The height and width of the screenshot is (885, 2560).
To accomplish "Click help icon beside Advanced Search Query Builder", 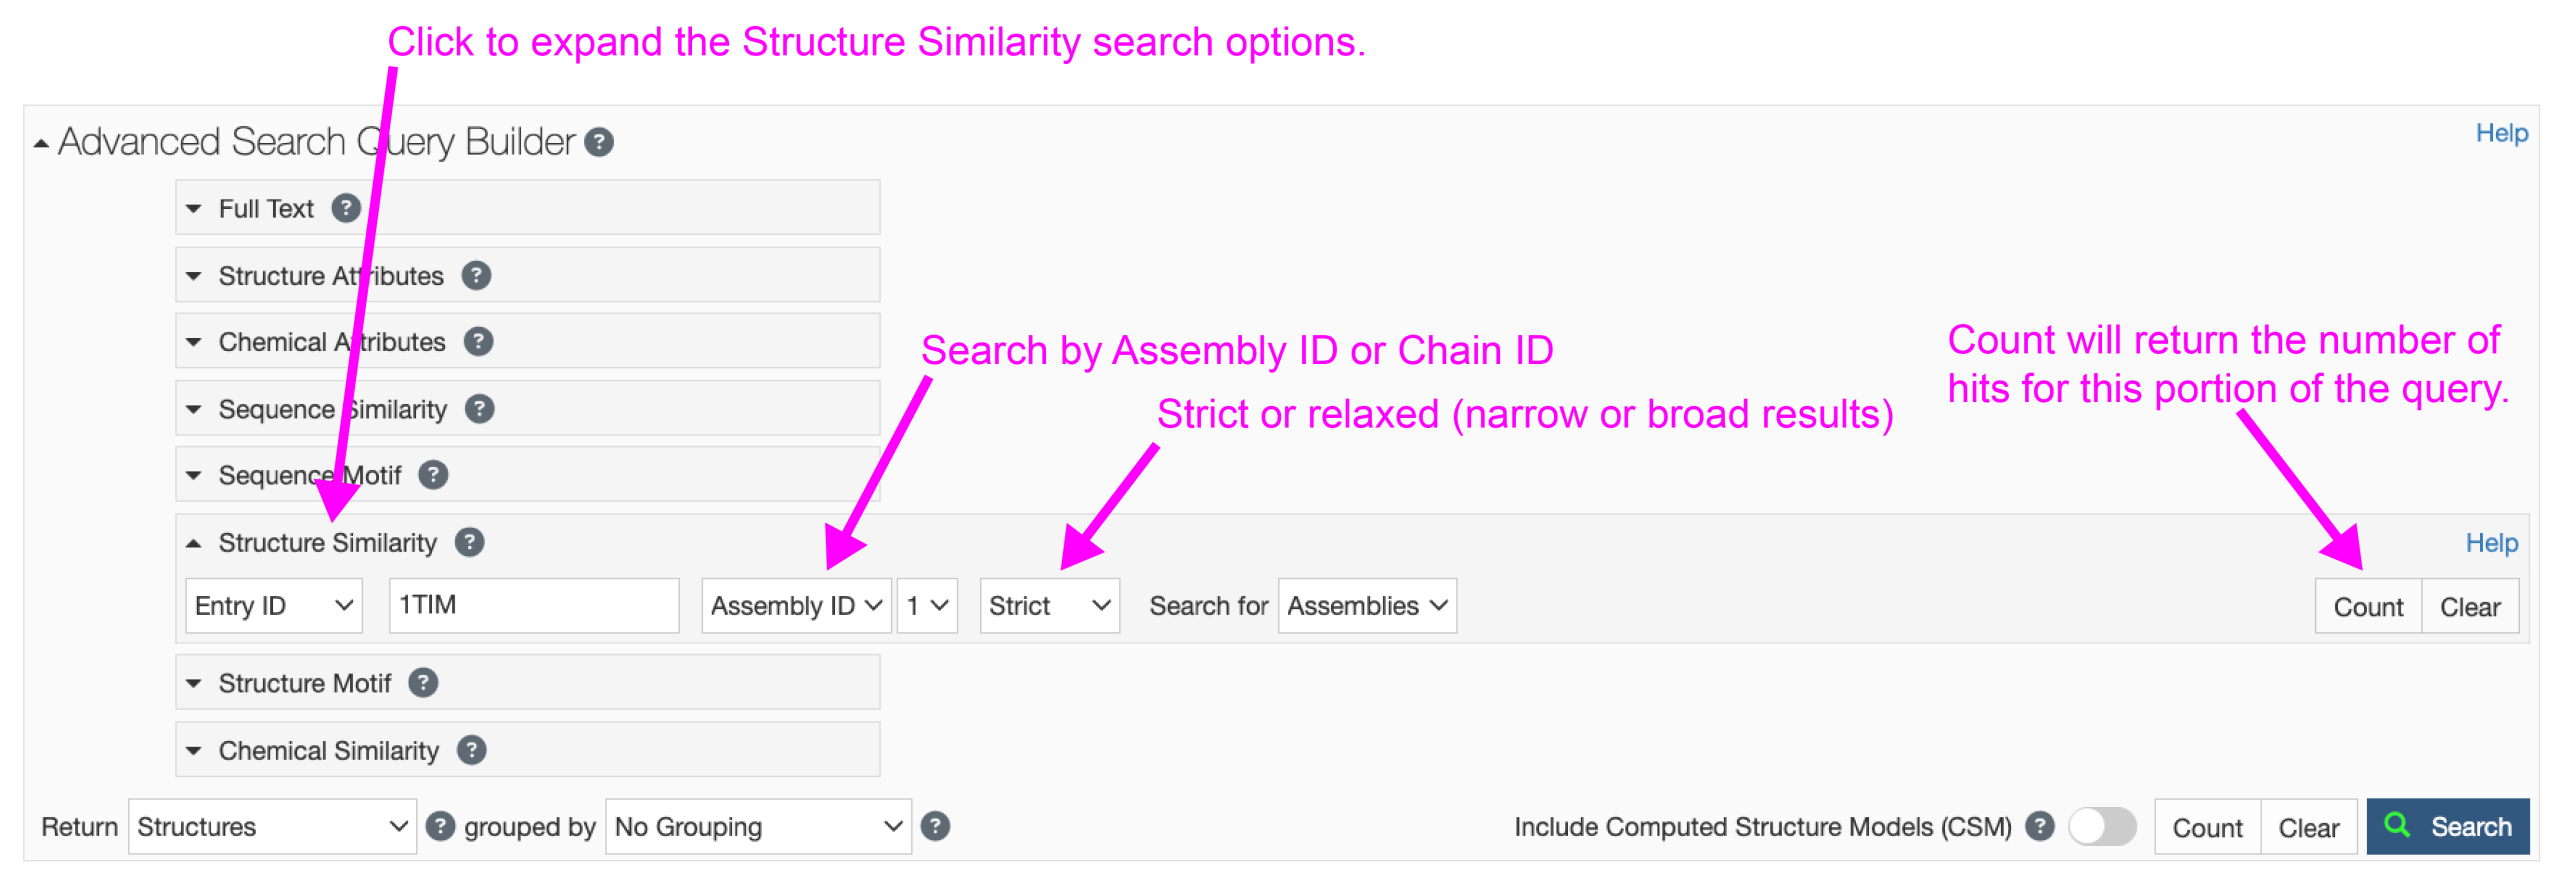I will tap(599, 143).
